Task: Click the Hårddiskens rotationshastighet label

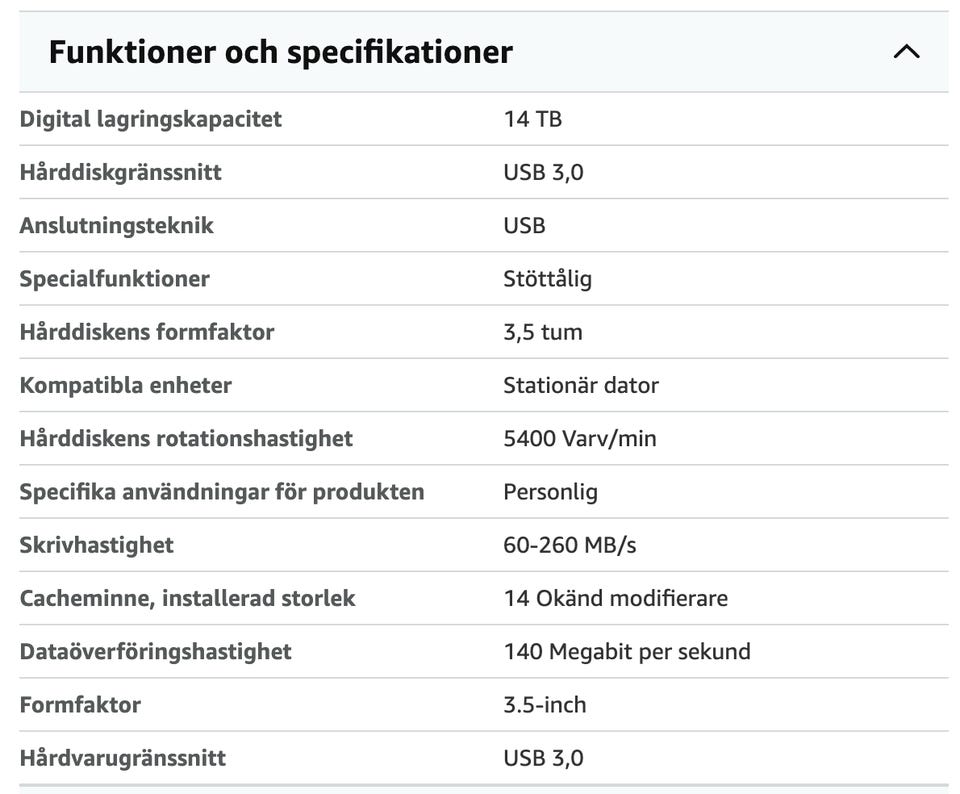Action: [x=186, y=438]
